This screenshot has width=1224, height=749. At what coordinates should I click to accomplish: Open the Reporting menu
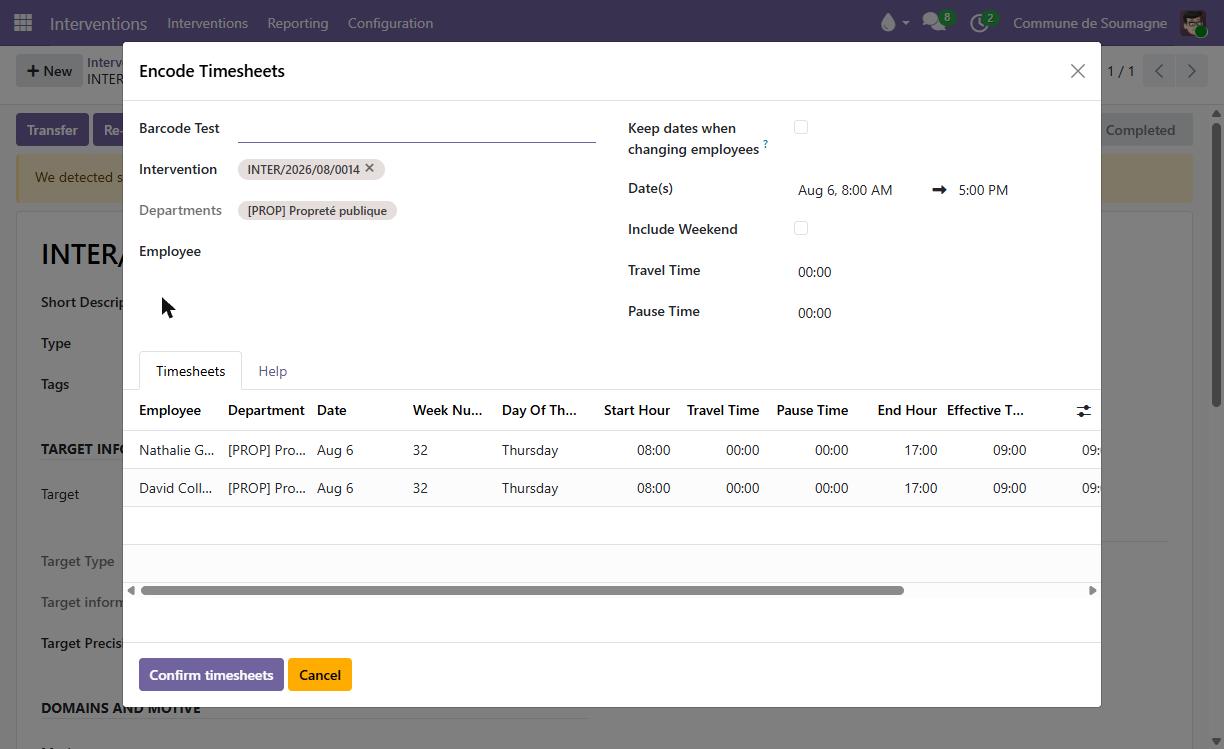point(297,23)
